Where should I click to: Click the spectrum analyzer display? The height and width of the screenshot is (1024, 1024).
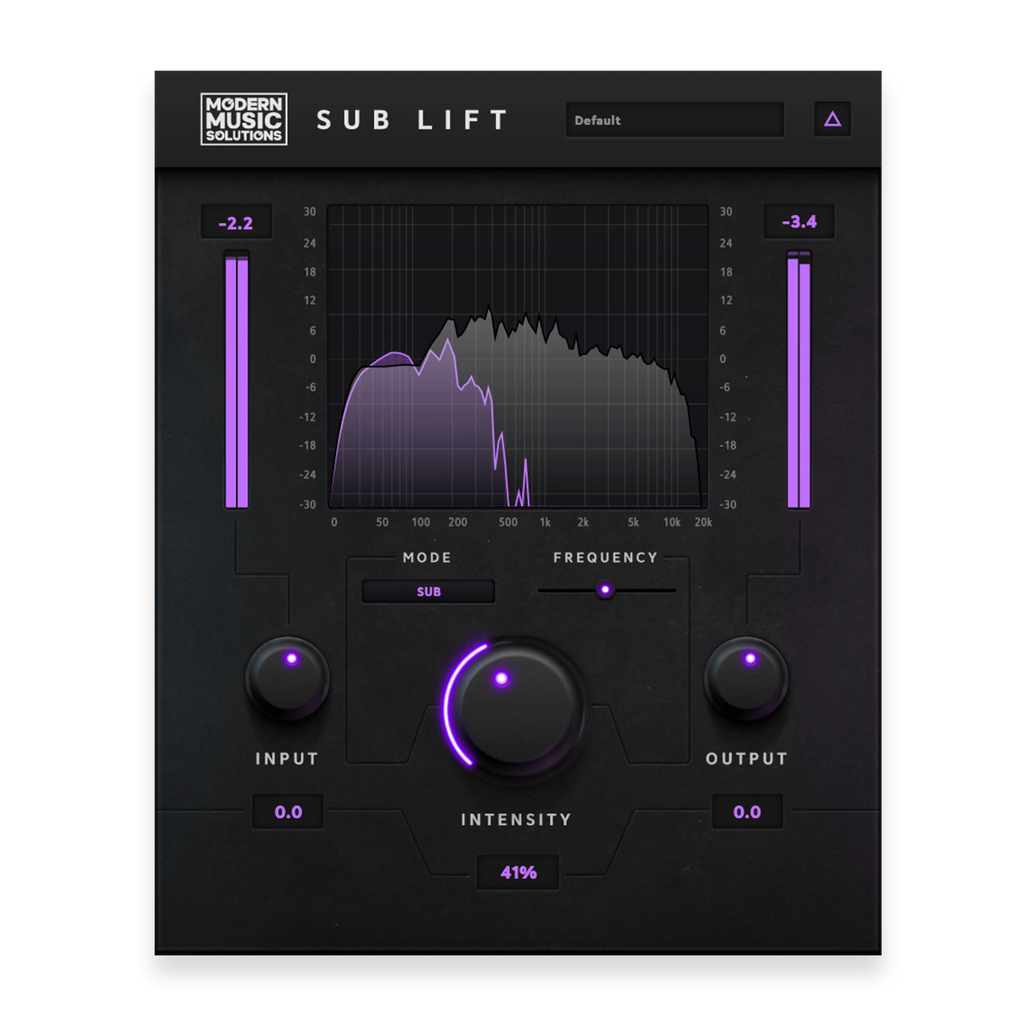click(518, 357)
